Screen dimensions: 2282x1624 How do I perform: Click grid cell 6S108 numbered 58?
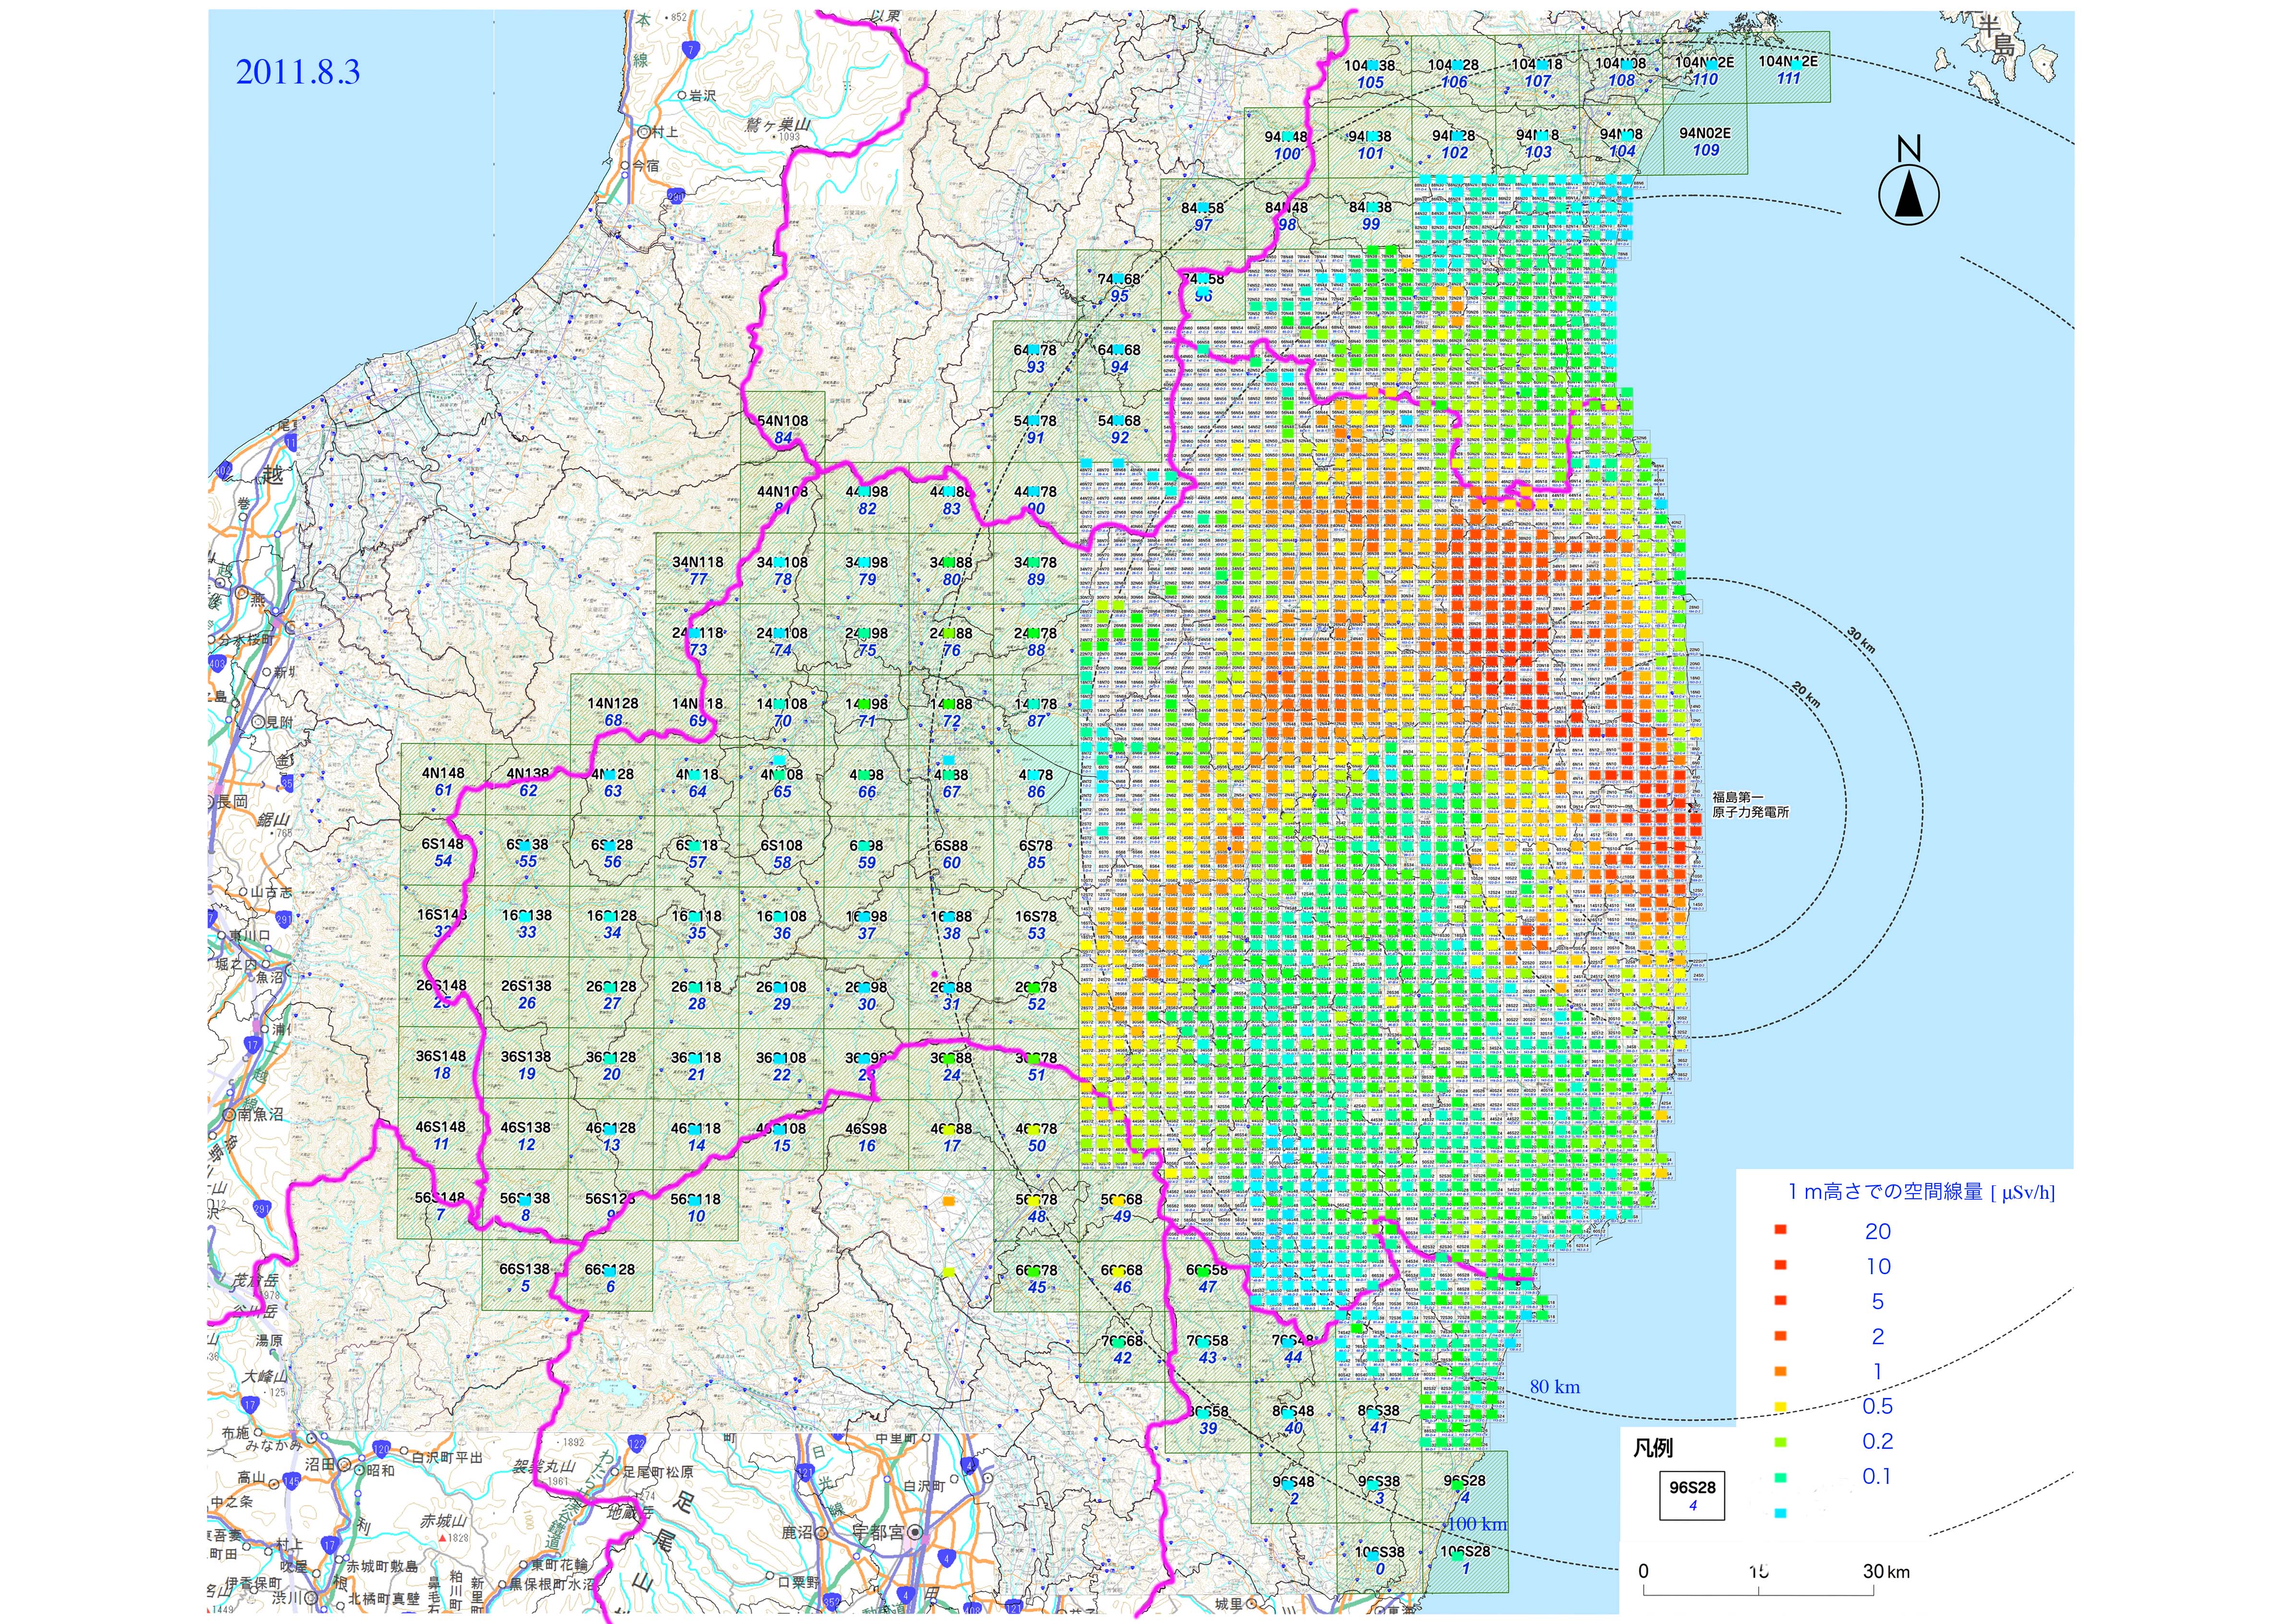coord(781,853)
